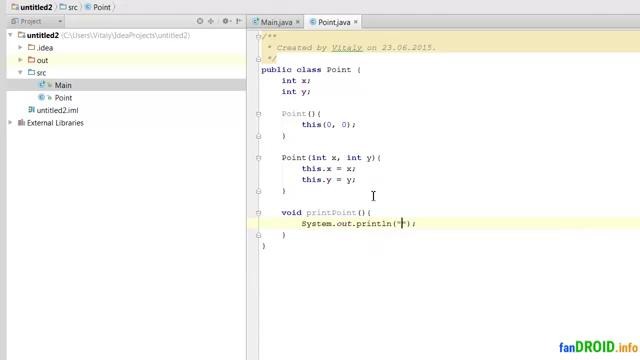Click the 'public class Point' line
Image resolution: width=640 pixels, height=360 pixels.
pyautogui.click(x=311, y=70)
